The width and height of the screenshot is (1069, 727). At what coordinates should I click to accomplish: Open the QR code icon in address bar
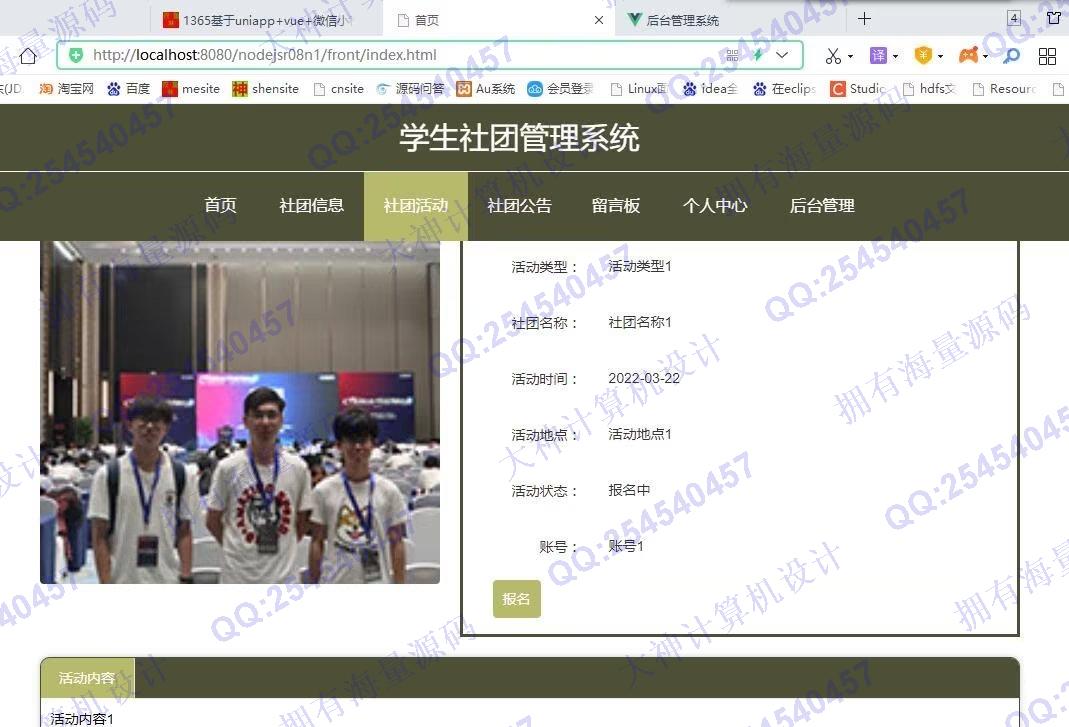(732, 55)
